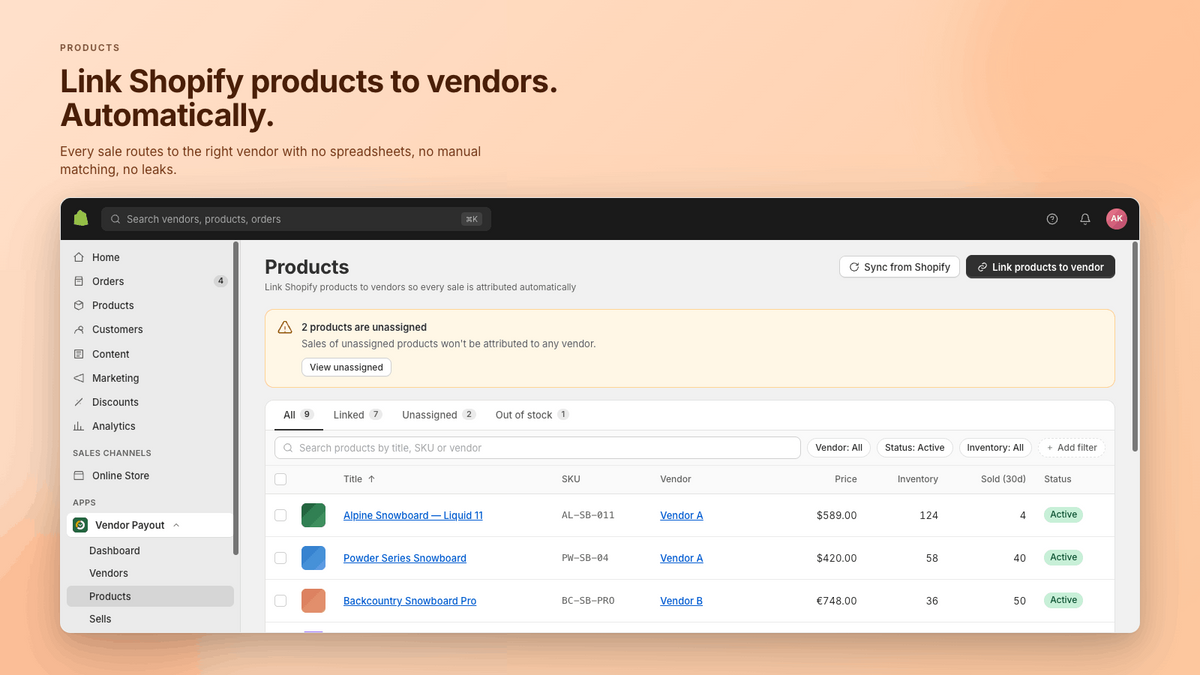1200x675 pixels.
Task: Click the $420.00 price cell
Action: point(836,558)
